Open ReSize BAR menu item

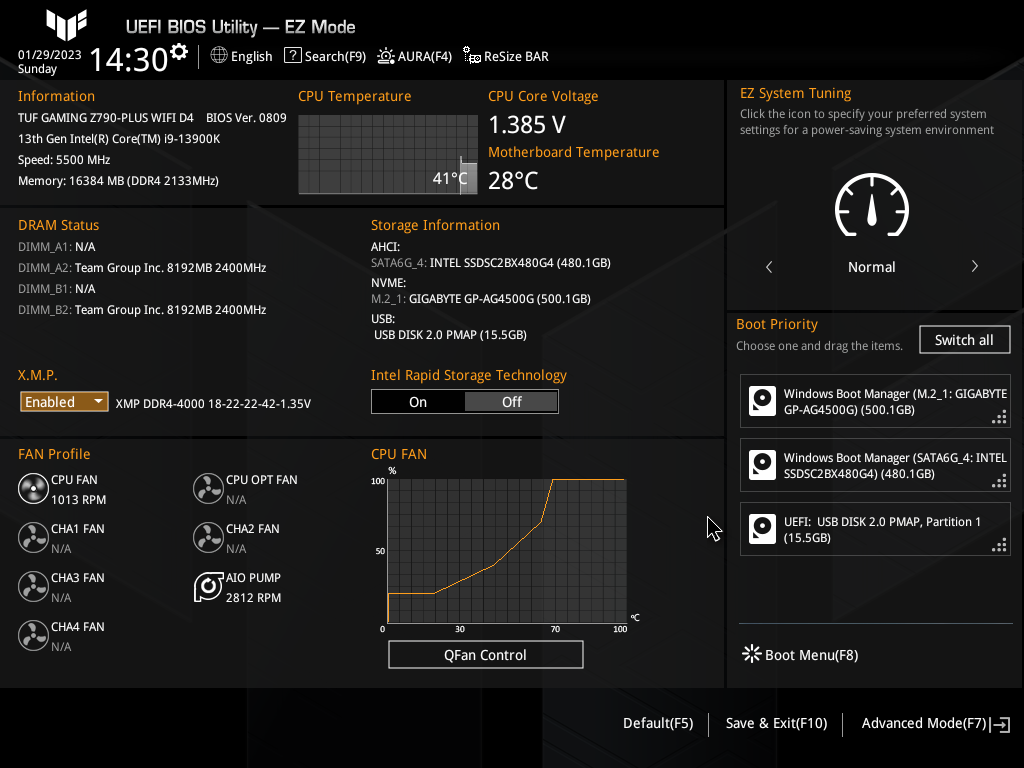pyautogui.click(x=506, y=56)
